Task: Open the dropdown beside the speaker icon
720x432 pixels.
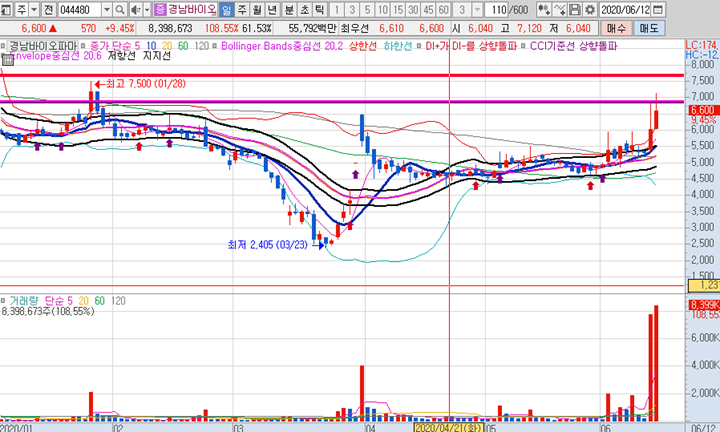Action: [x=147, y=9]
